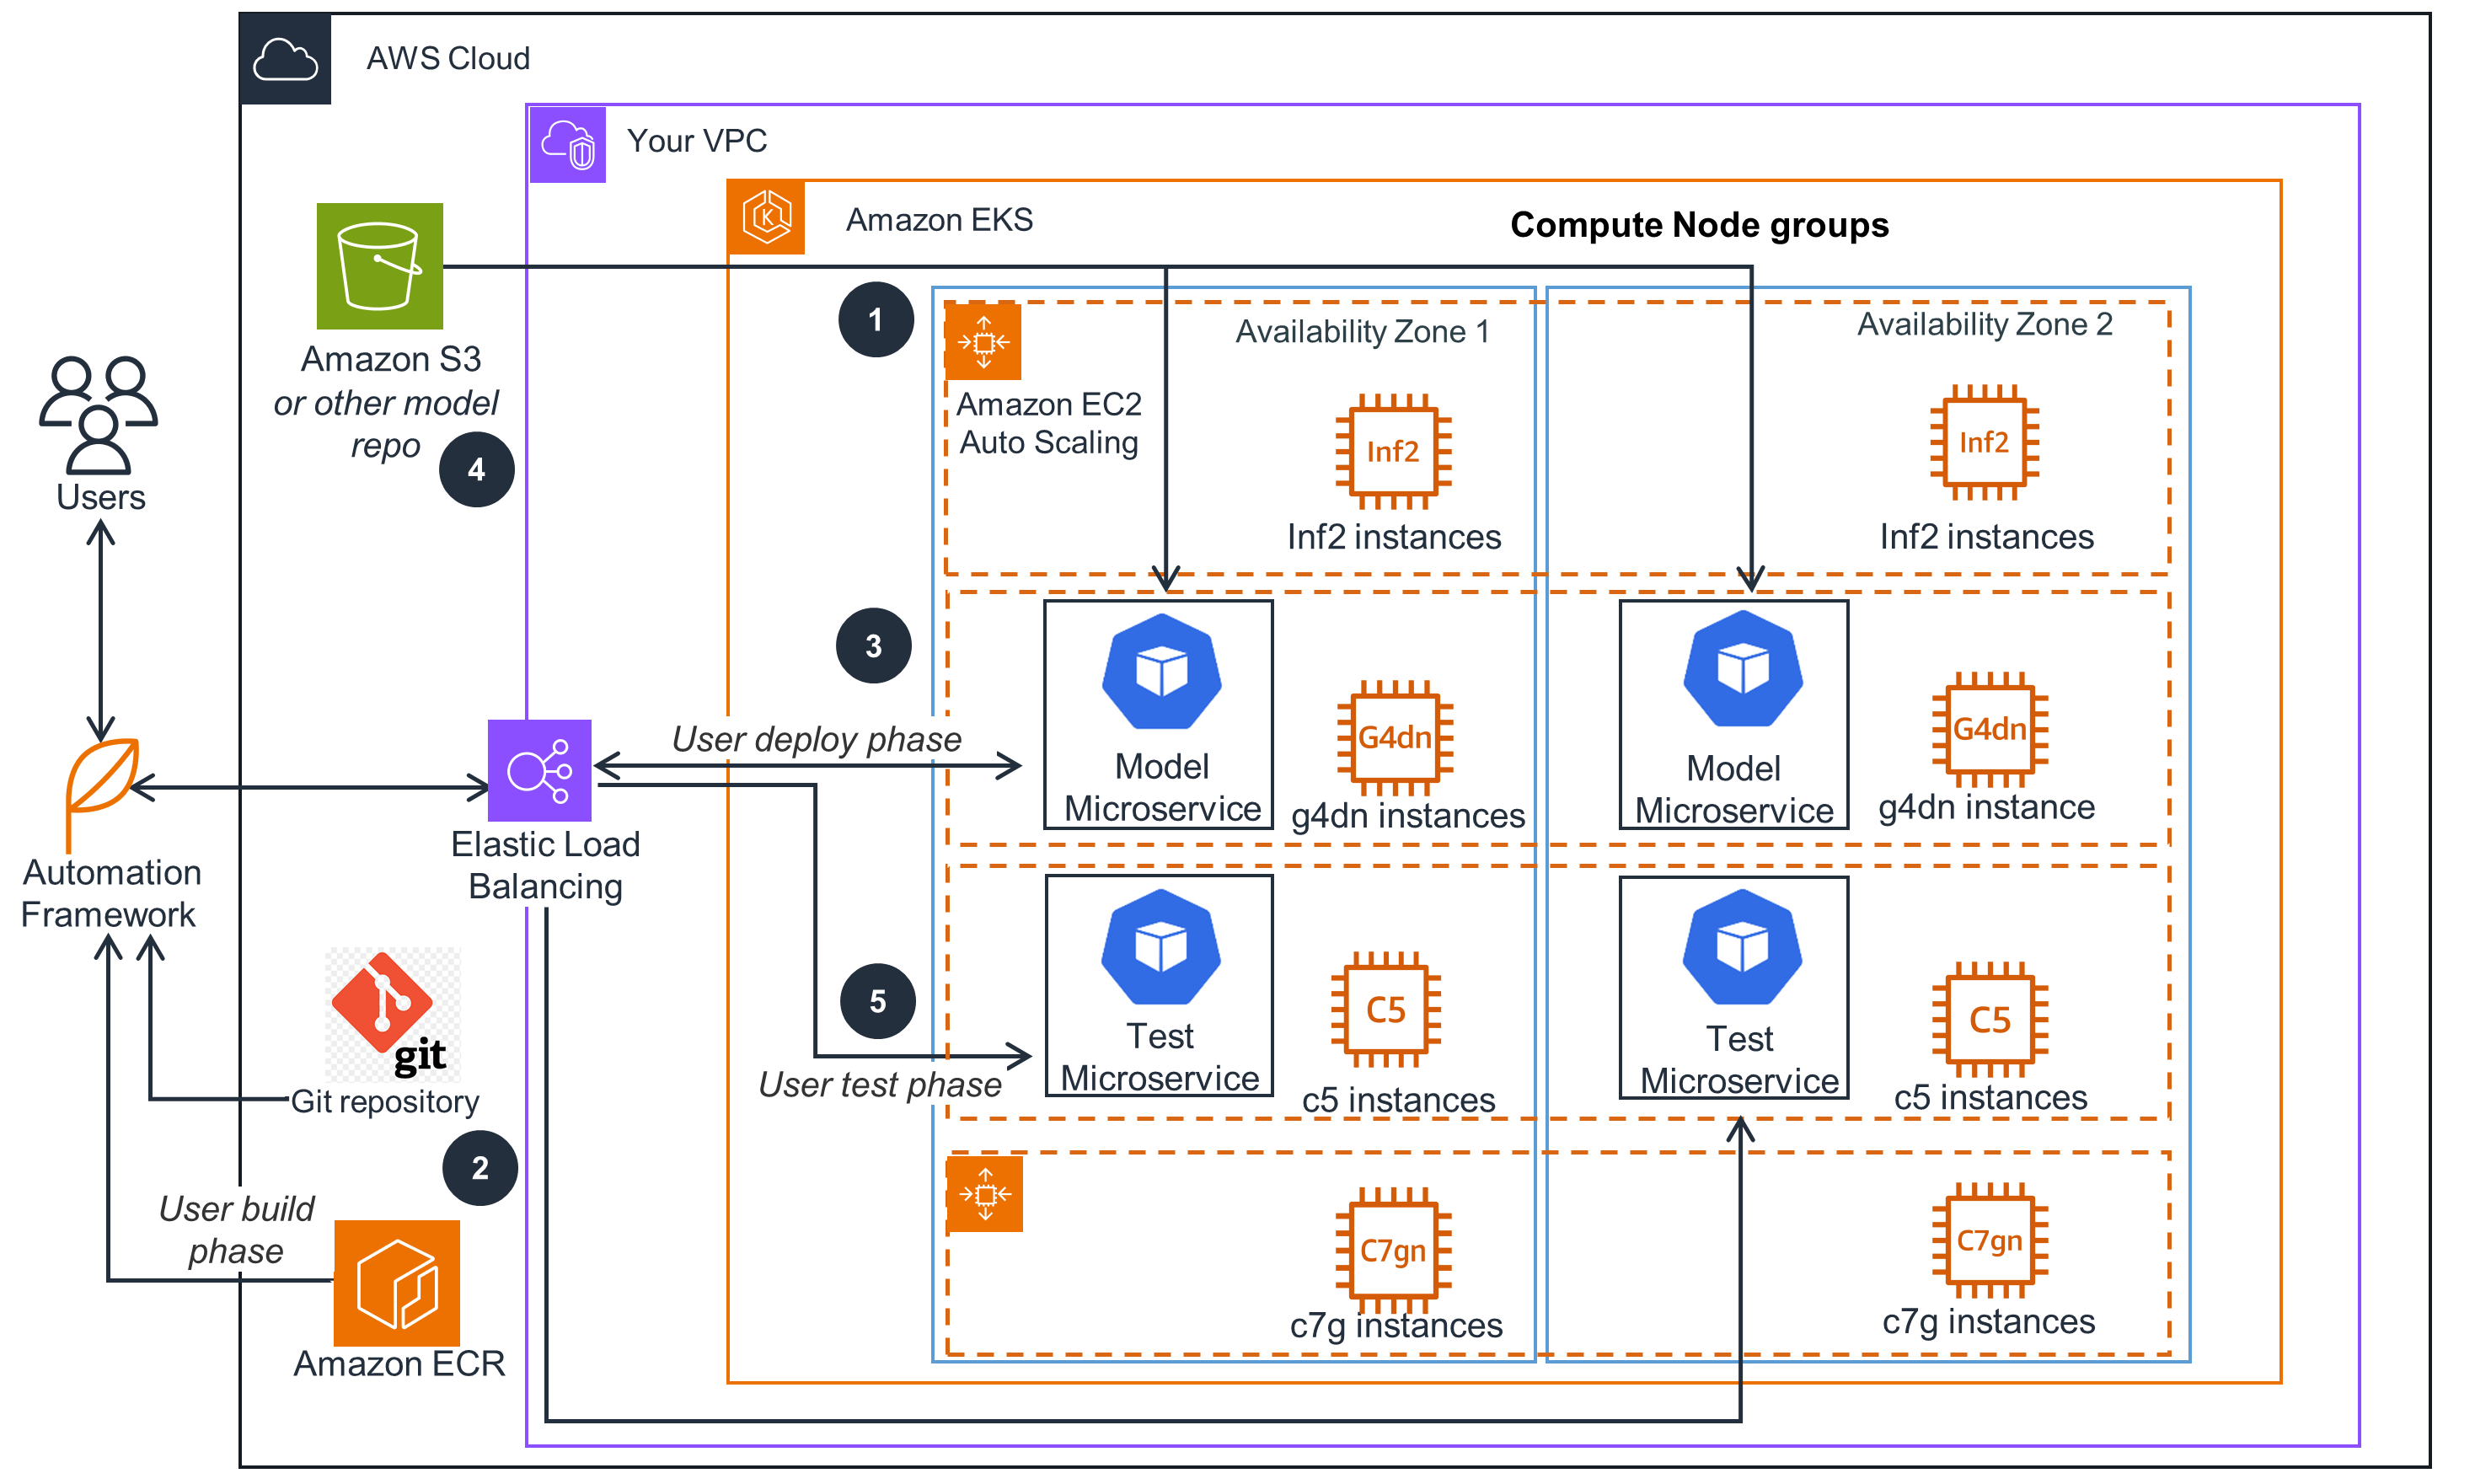Click step number 5 circle marker
The image size is (2475, 1484).
click(x=877, y=1001)
